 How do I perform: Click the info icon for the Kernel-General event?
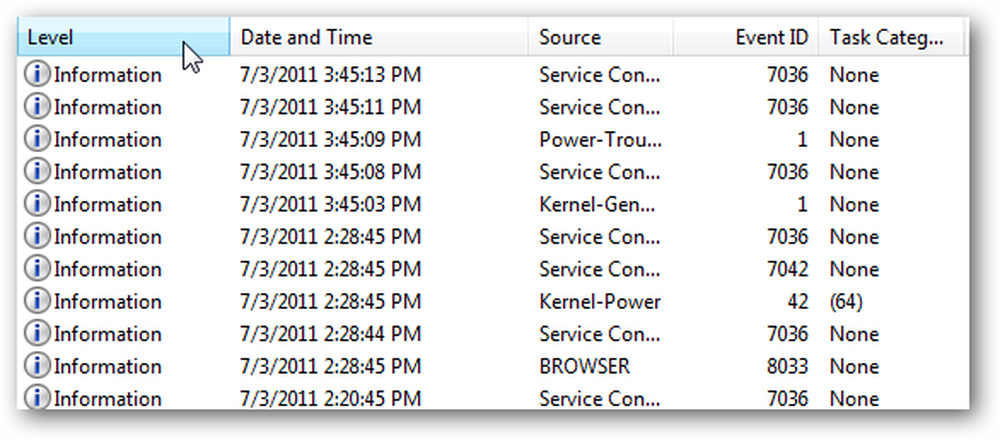[37, 204]
